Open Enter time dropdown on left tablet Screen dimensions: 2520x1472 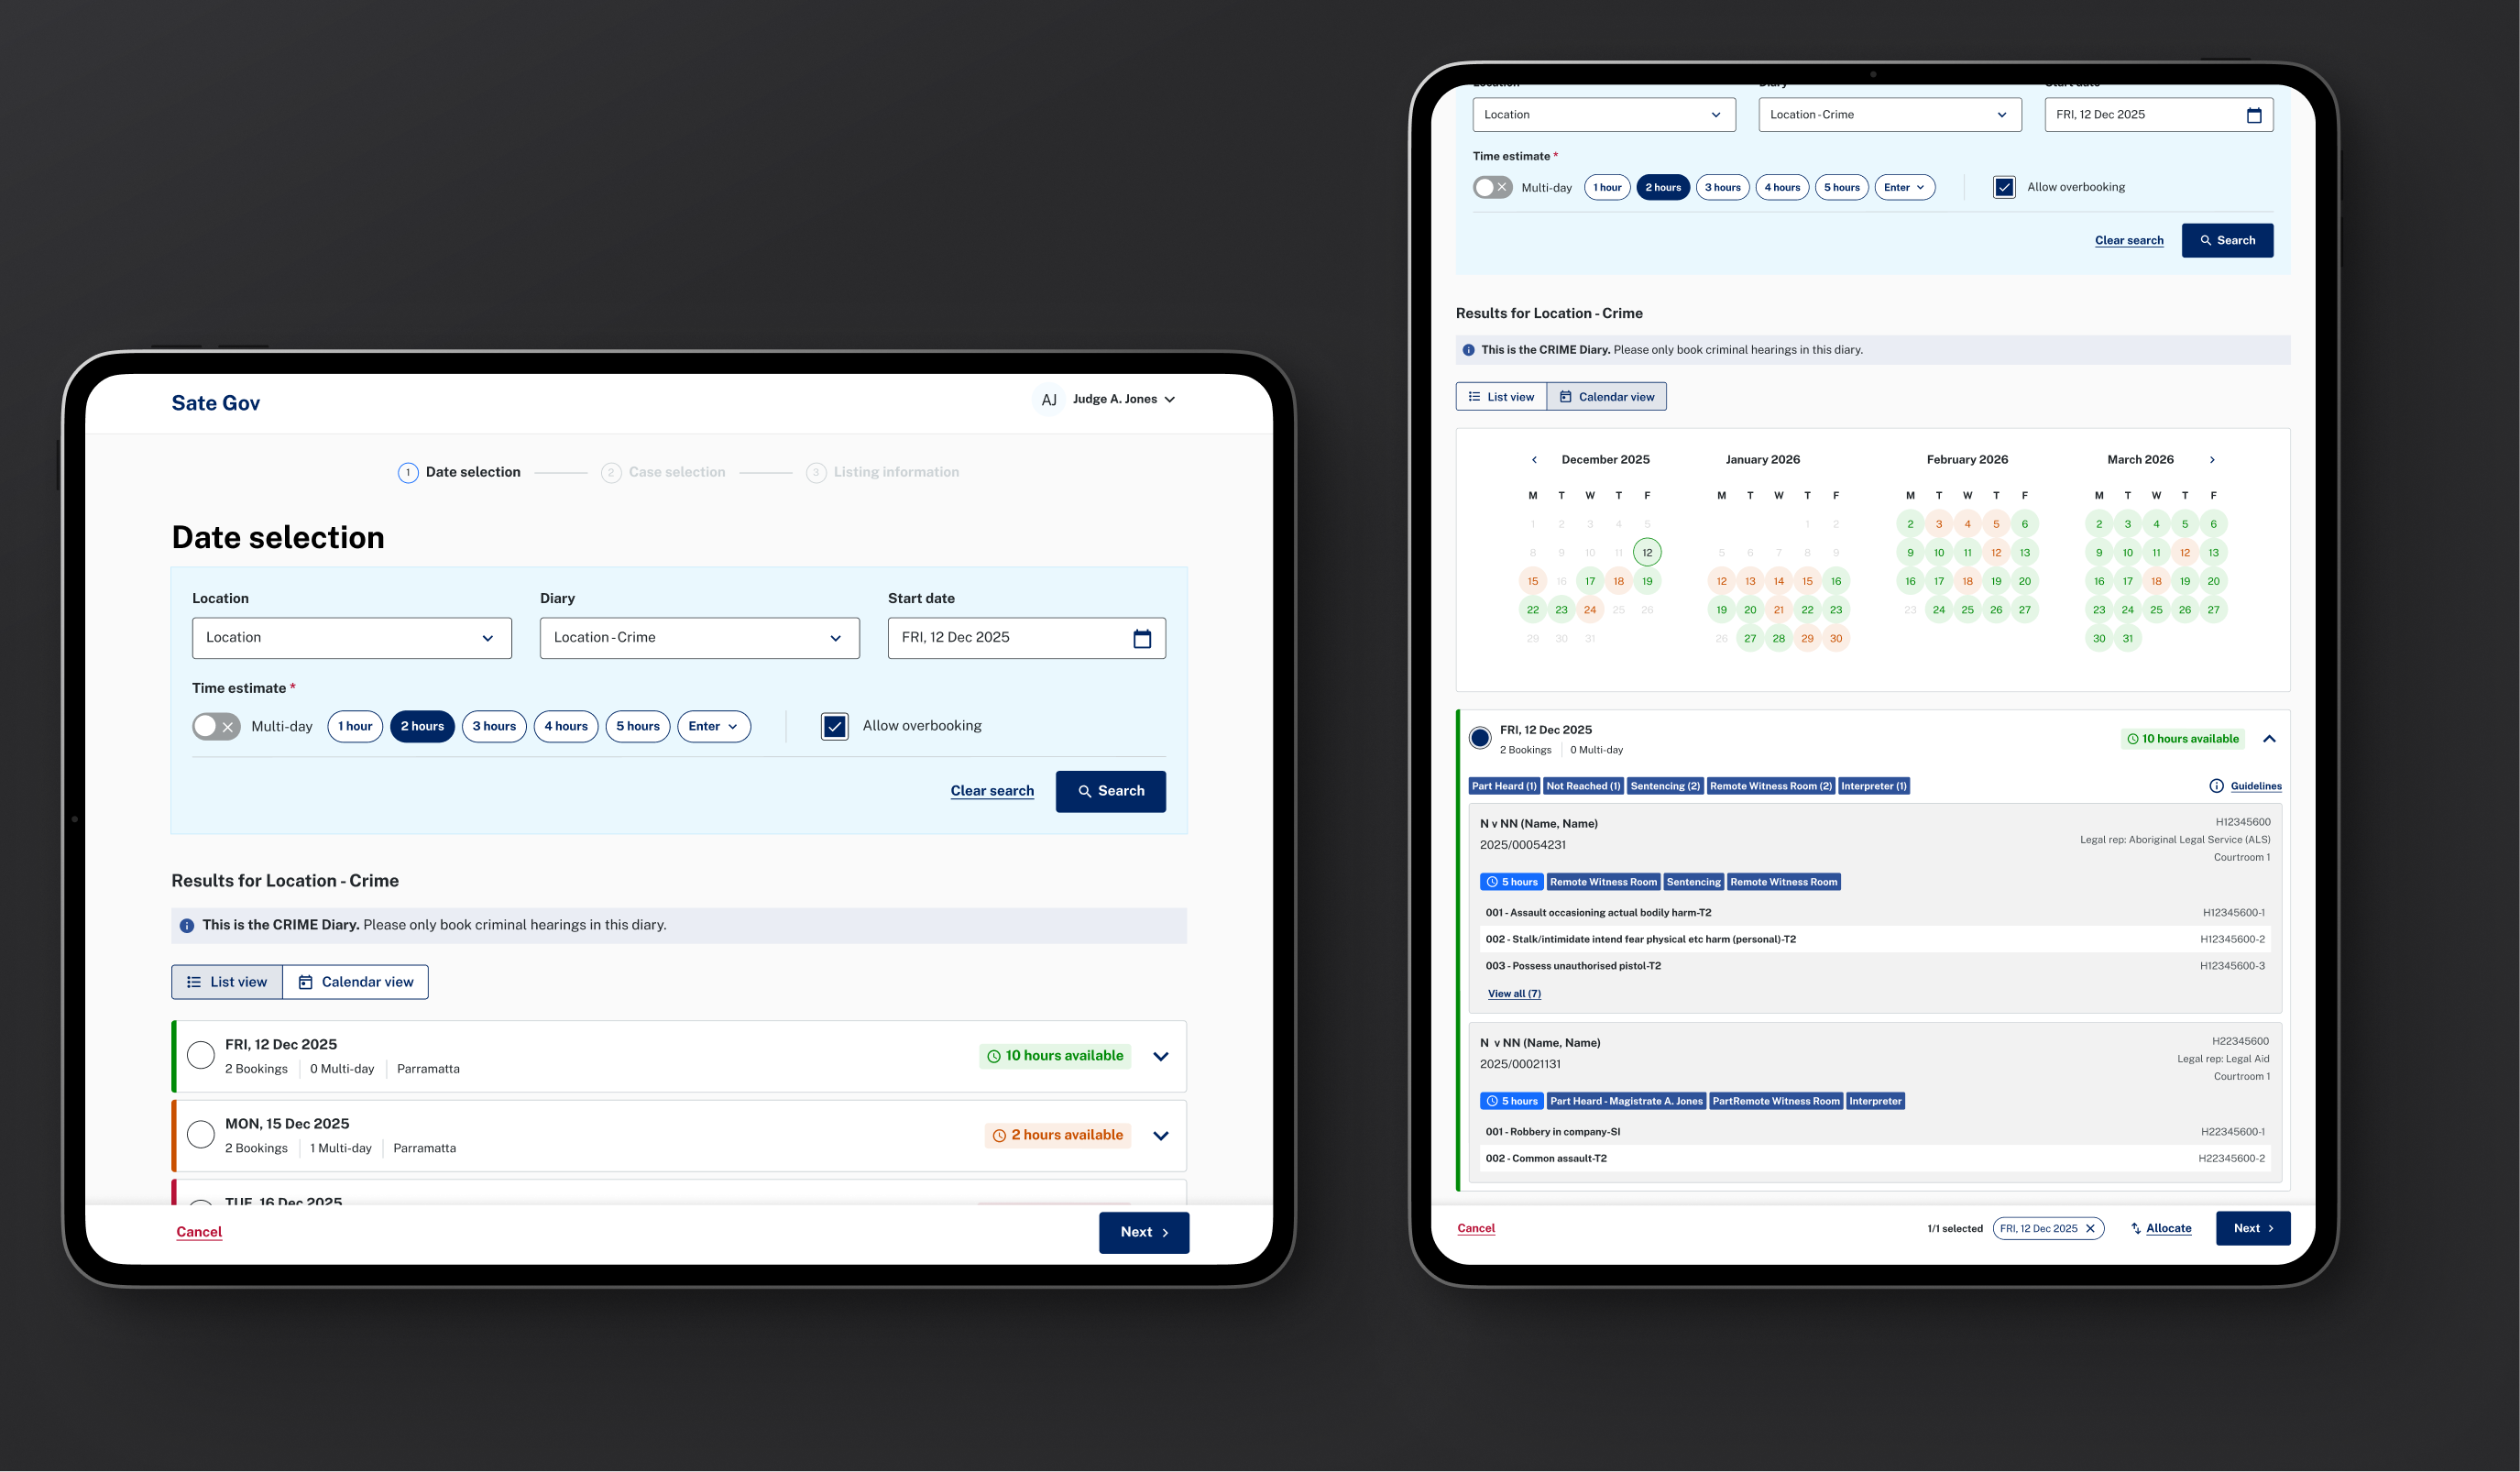714,726
